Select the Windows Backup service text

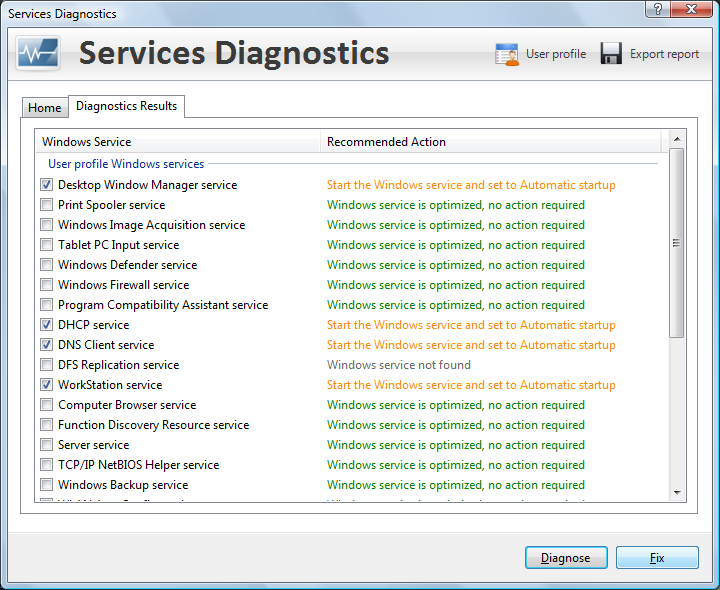[x=123, y=485]
